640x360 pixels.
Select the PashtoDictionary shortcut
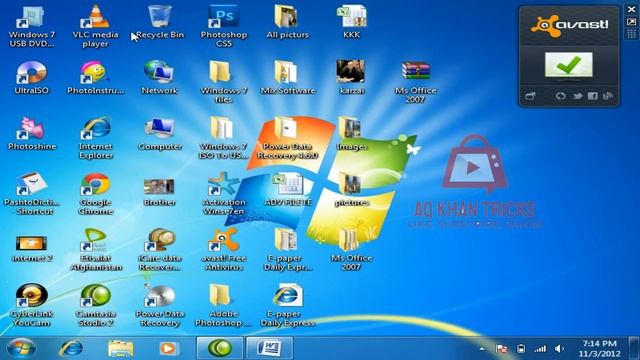pyautogui.click(x=32, y=193)
